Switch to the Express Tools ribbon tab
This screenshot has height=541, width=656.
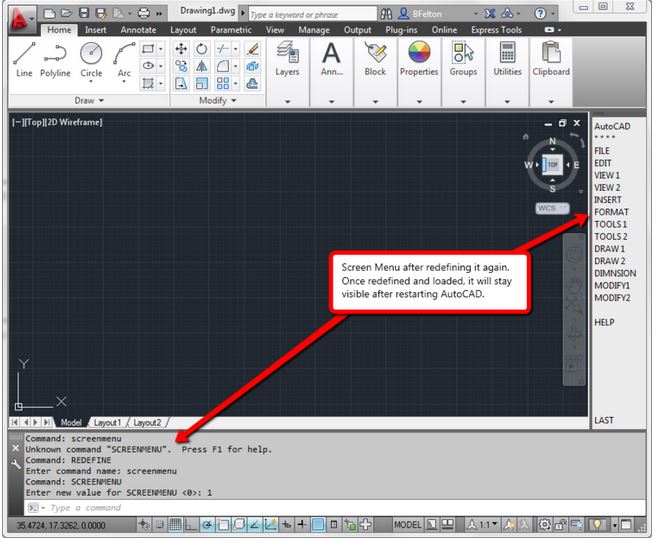point(496,30)
